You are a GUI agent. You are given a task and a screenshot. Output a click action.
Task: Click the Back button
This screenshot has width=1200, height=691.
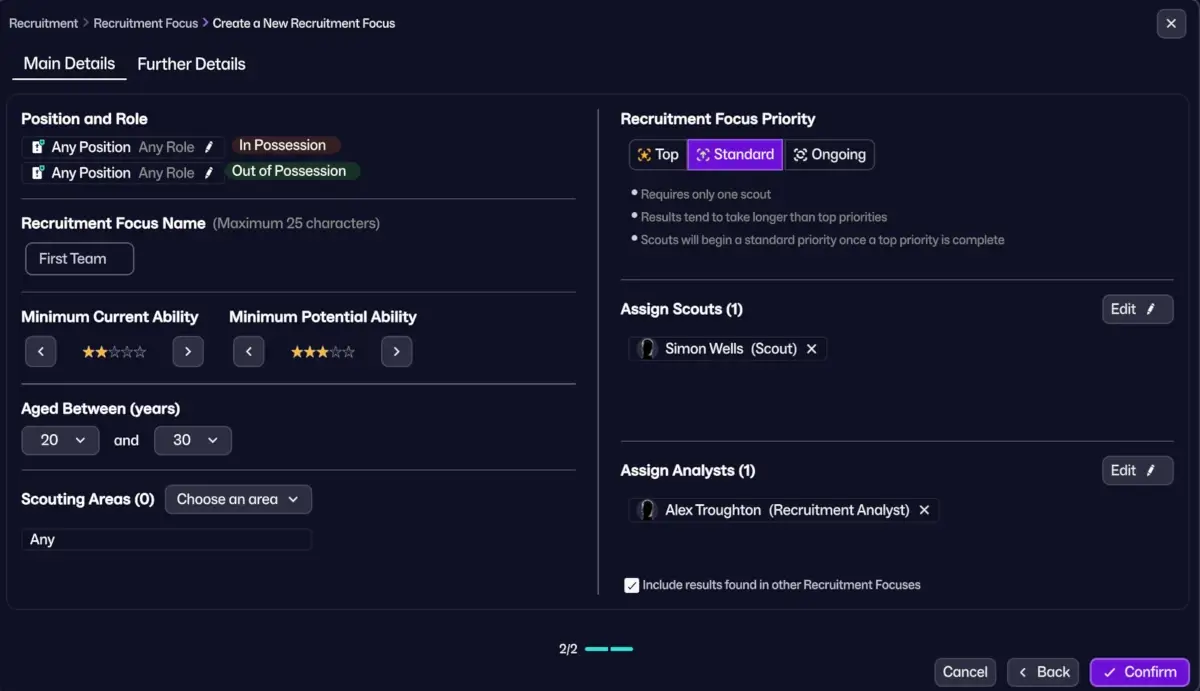[x=1043, y=672]
